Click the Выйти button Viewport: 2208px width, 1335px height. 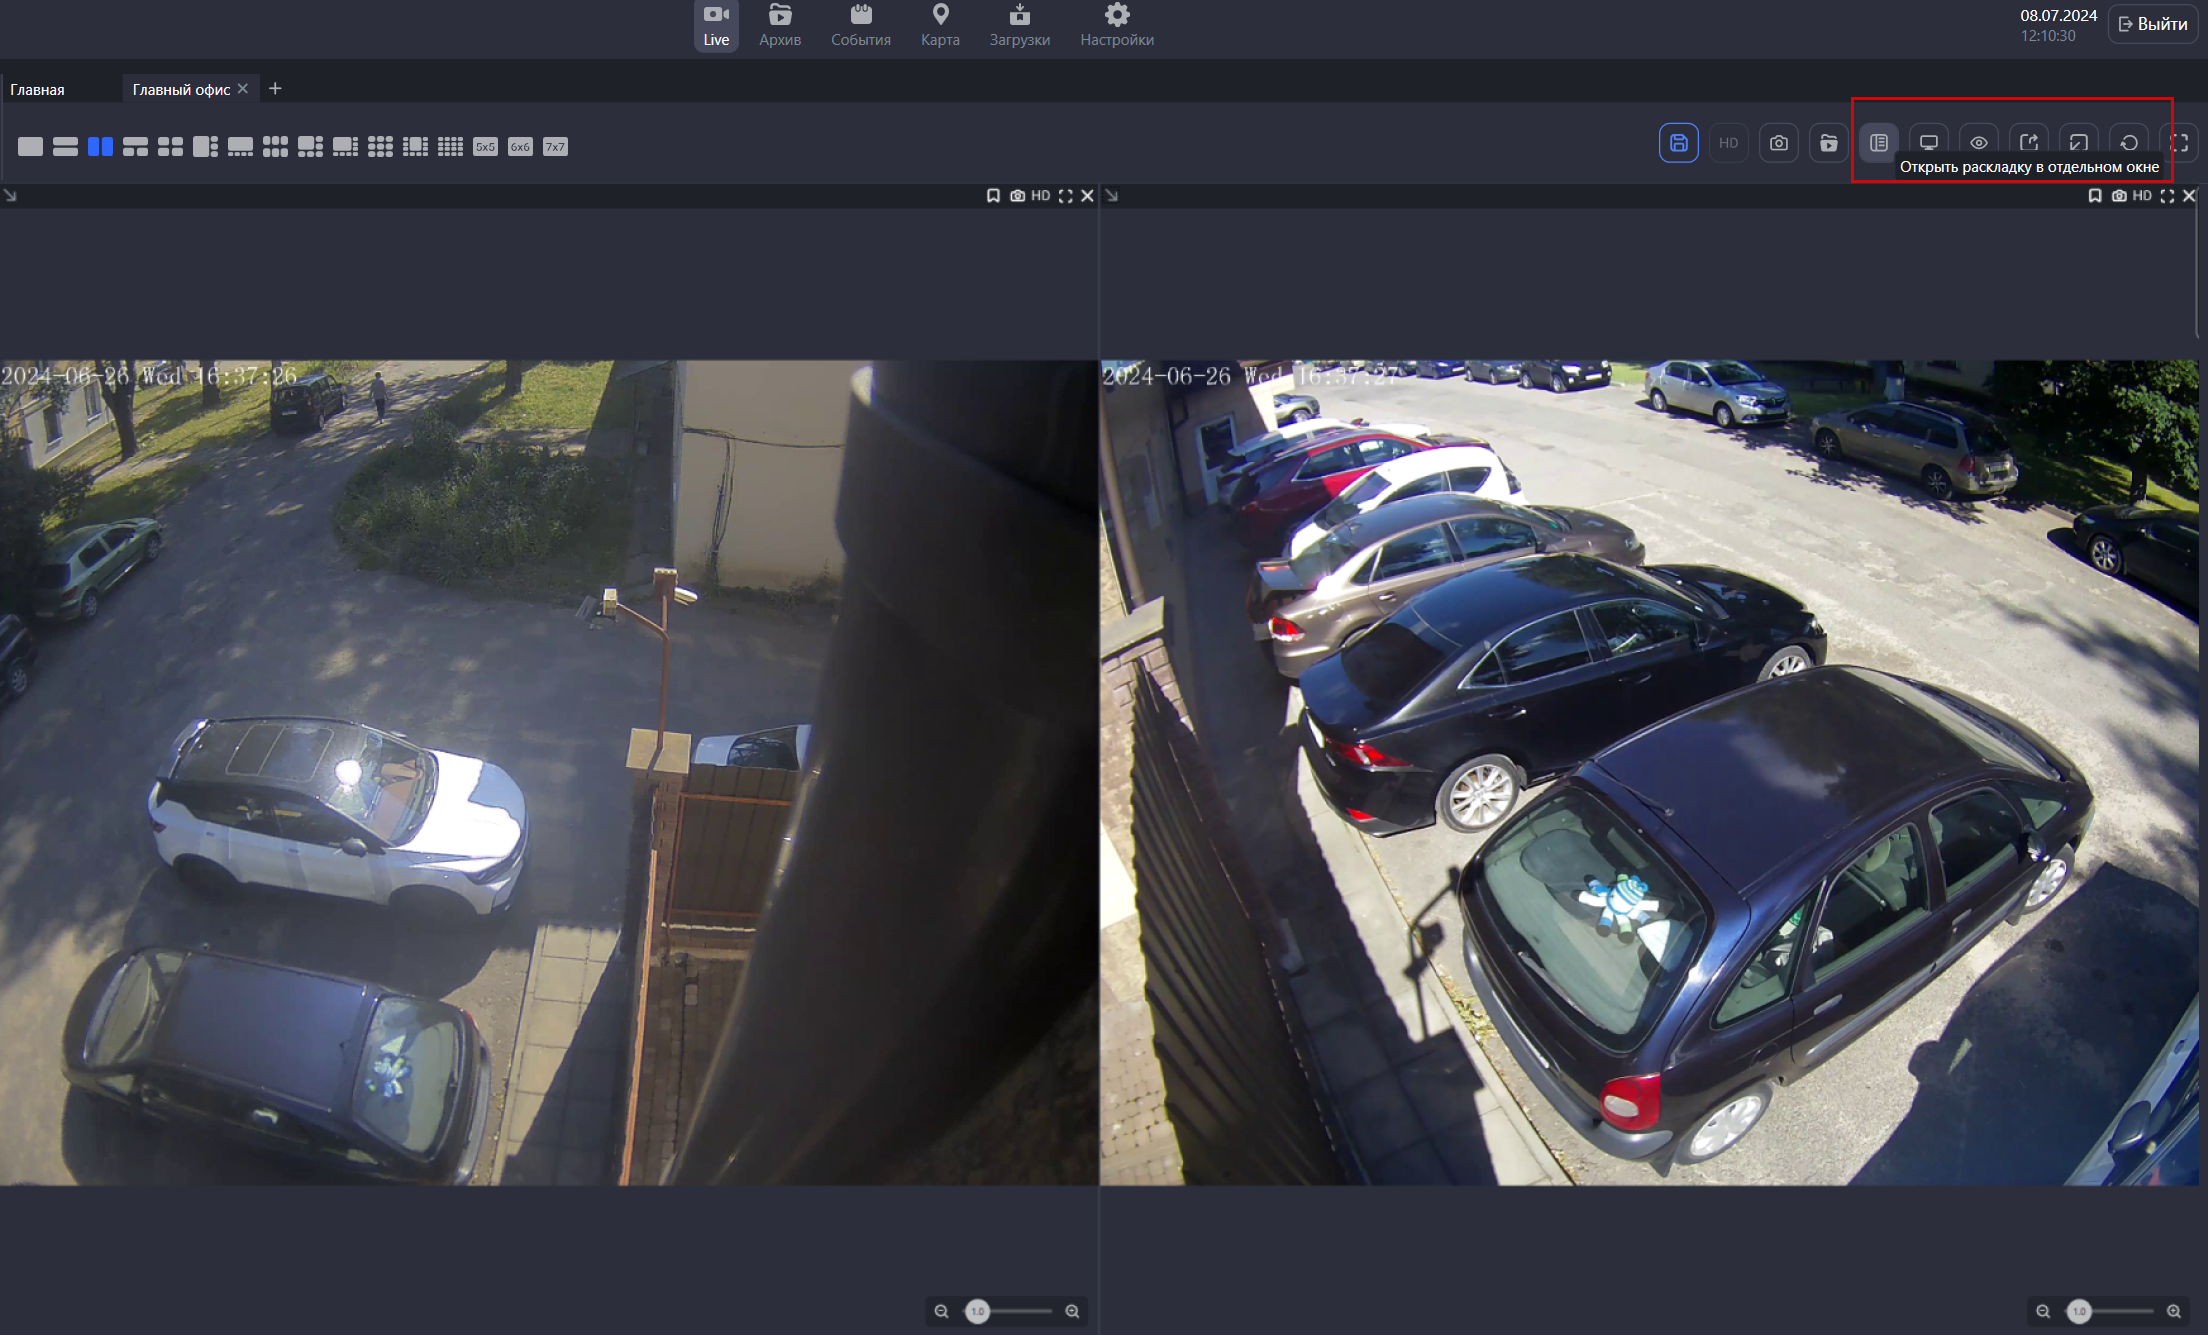2152,23
